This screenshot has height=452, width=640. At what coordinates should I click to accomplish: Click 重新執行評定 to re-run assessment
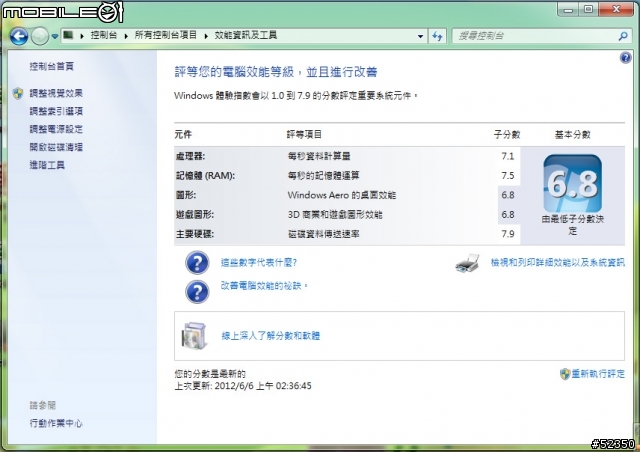point(598,374)
